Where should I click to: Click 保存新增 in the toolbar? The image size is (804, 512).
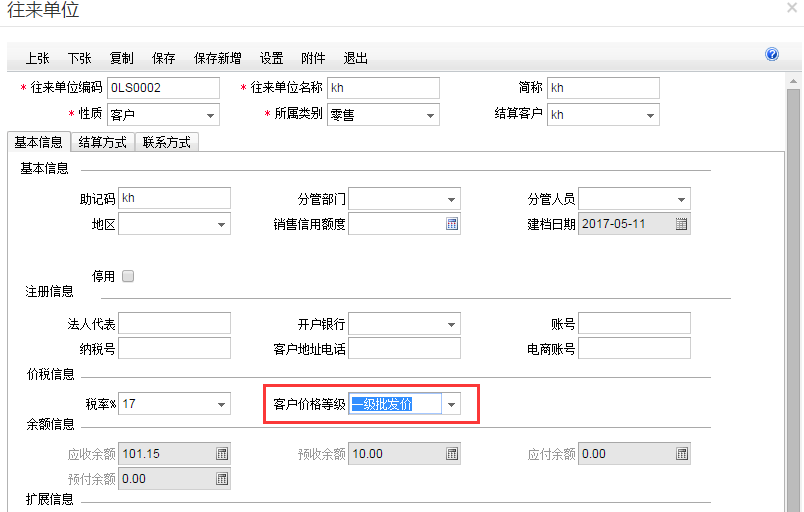[x=217, y=59]
